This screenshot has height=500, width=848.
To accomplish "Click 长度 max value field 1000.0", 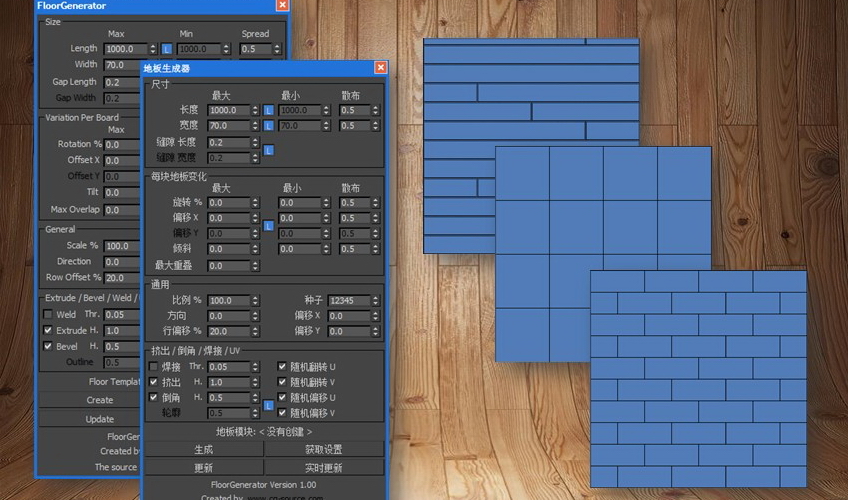I will pos(229,110).
